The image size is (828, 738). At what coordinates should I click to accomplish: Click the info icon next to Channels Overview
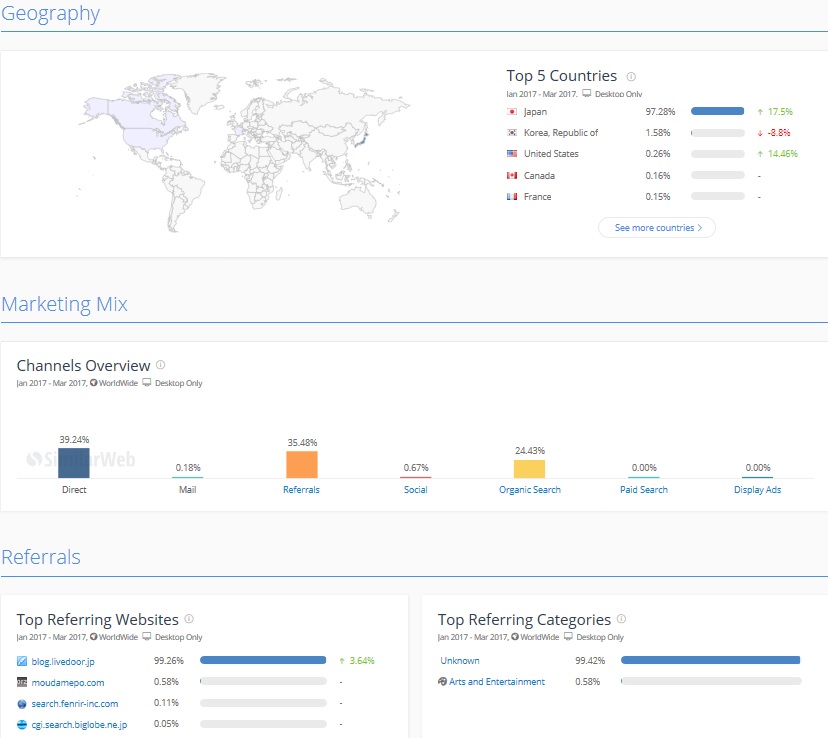click(161, 366)
